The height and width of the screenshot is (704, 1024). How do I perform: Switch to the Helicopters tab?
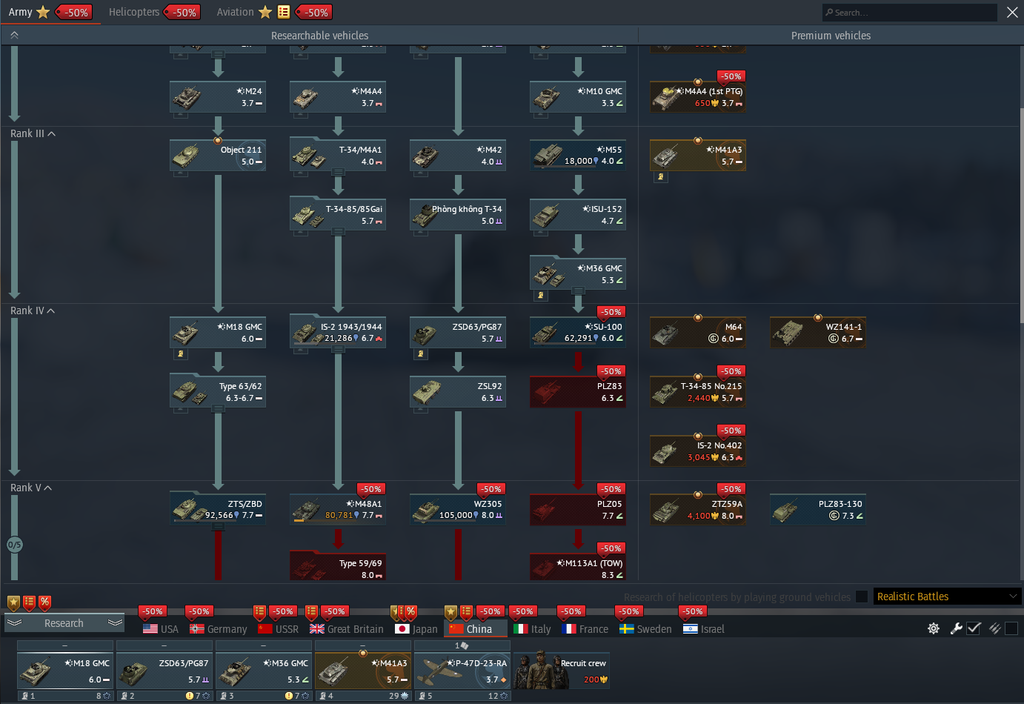[x=134, y=12]
